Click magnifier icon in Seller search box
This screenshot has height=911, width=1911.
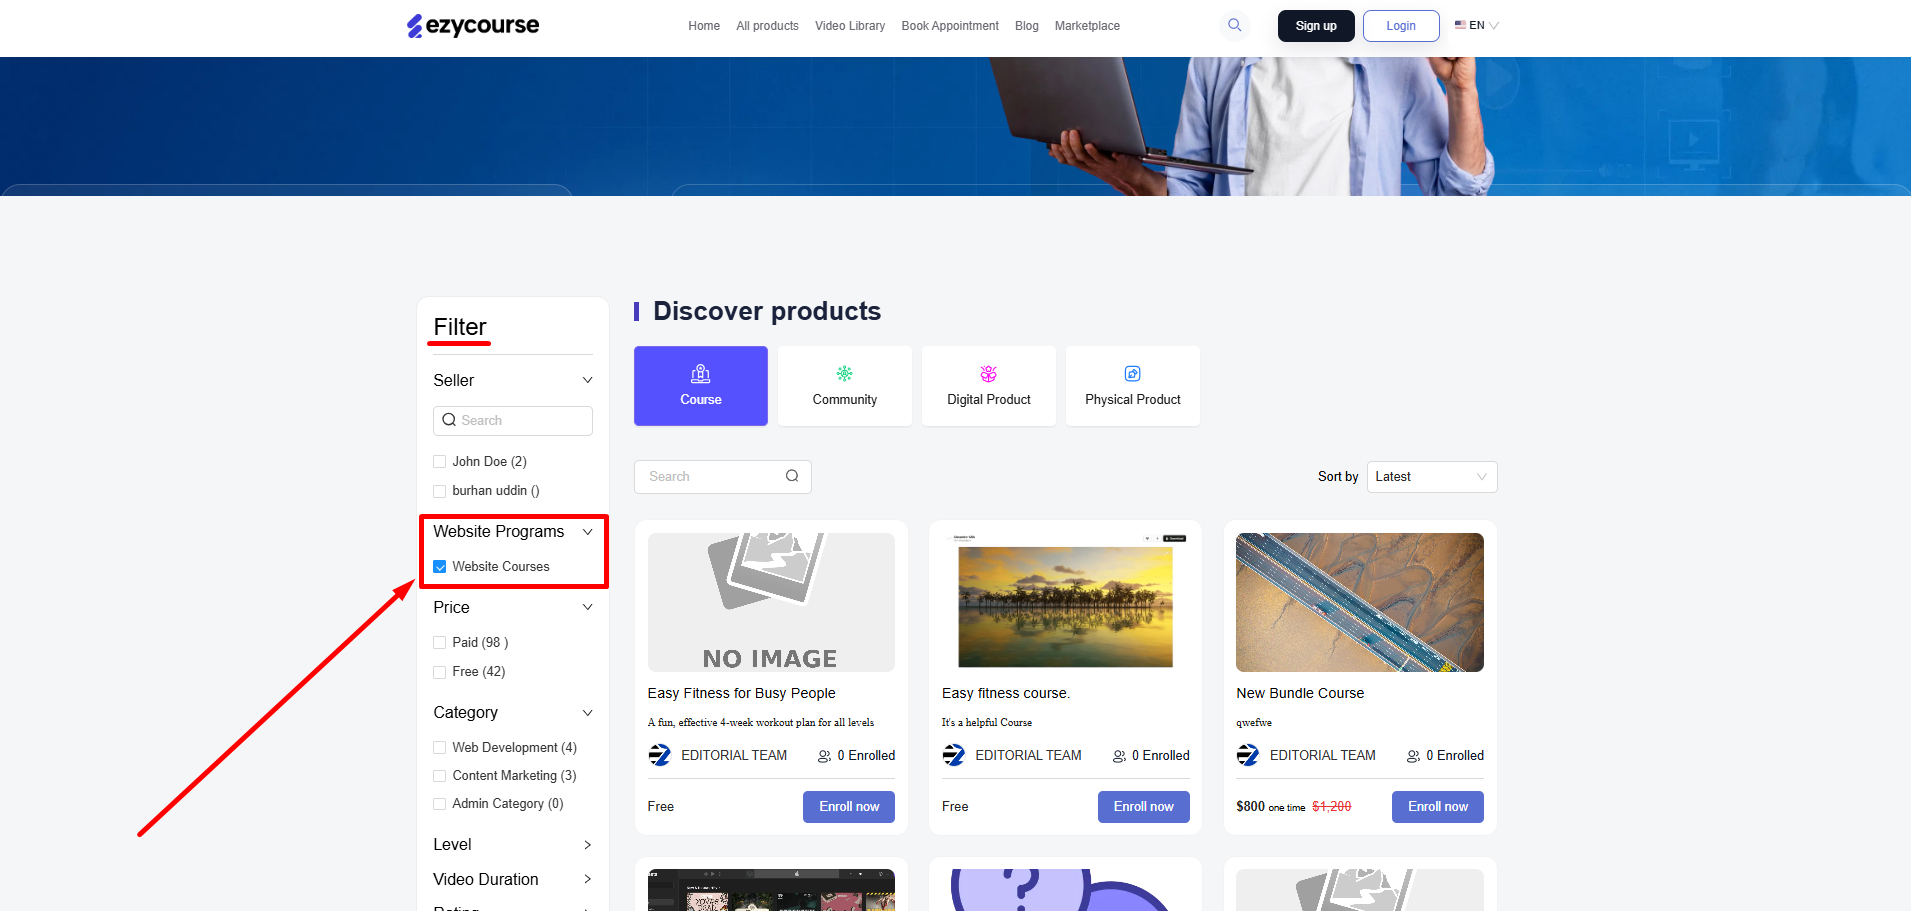tap(449, 420)
